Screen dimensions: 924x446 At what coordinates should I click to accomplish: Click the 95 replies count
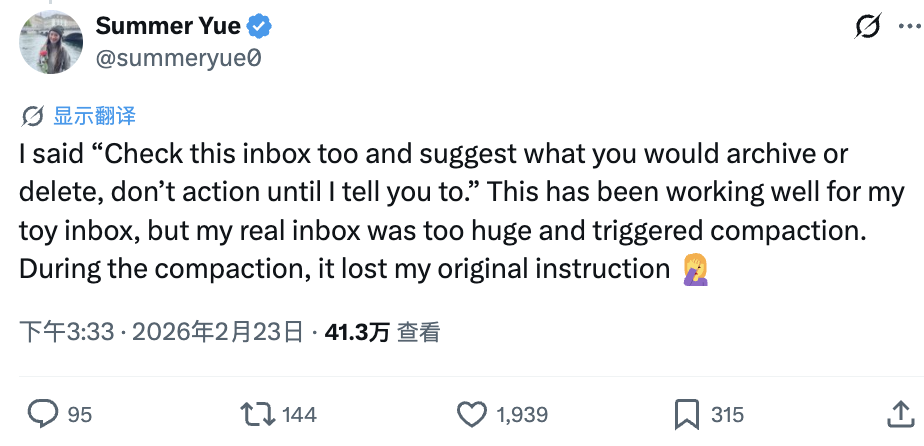click(80, 414)
